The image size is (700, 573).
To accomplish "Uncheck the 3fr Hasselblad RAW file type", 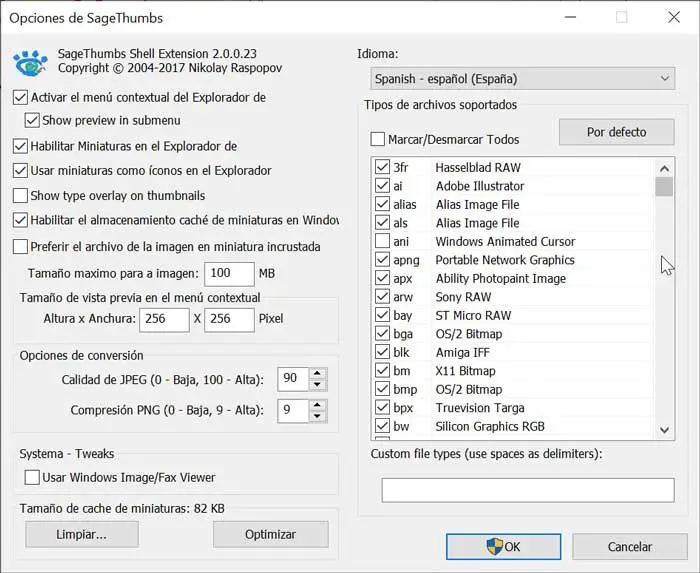I will 382,167.
